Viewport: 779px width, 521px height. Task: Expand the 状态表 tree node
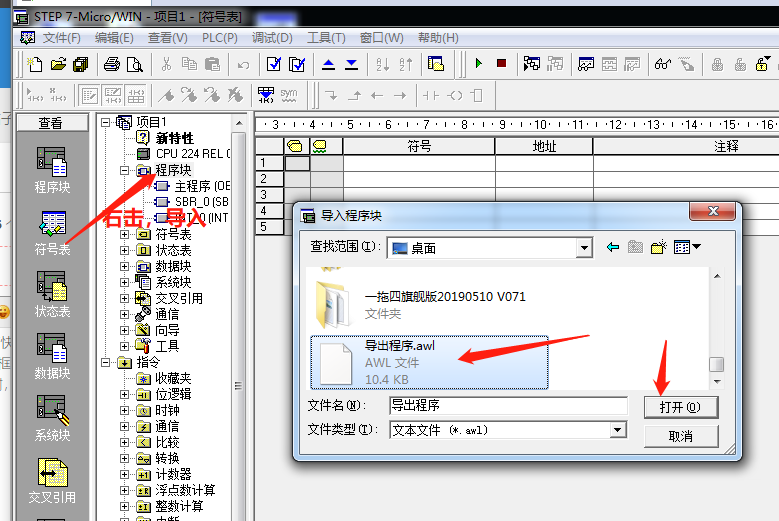124,250
